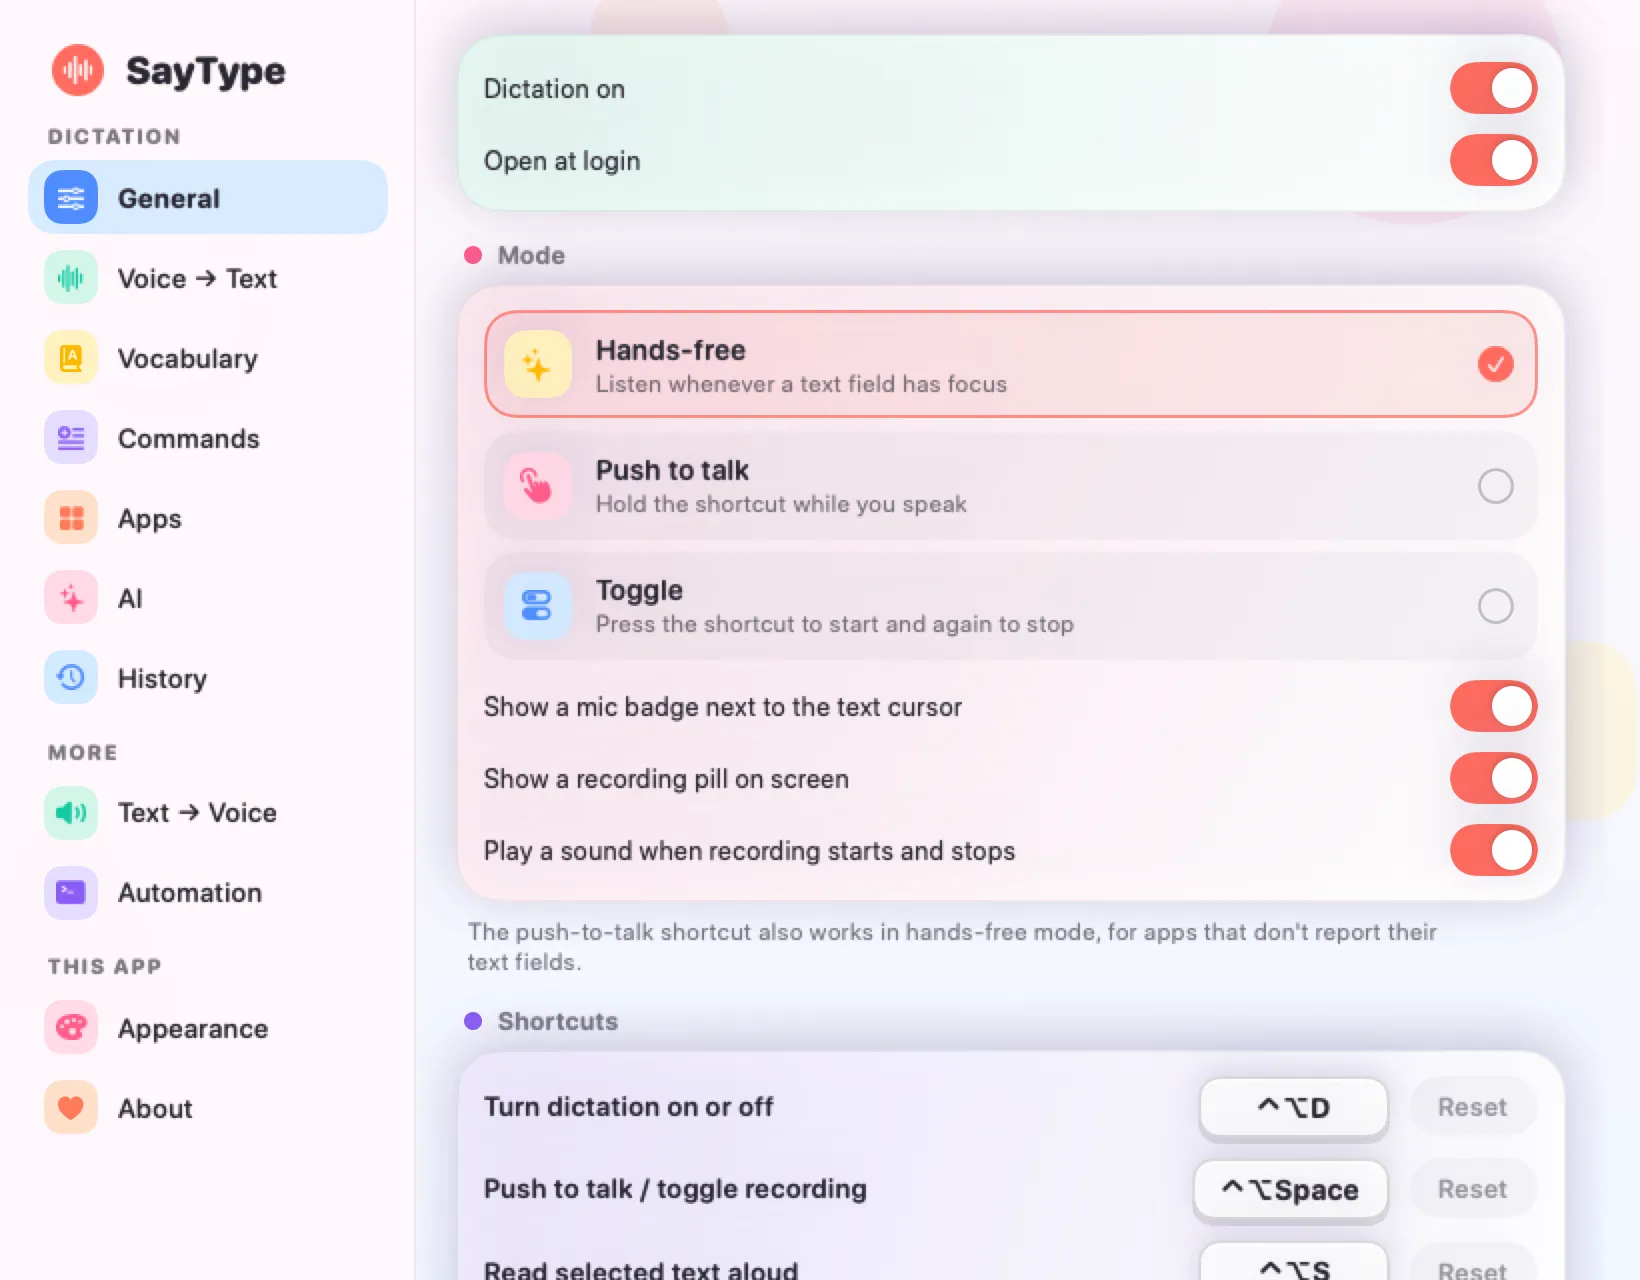Click the Toggle mode switch icon
Image resolution: width=1640 pixels, height=1280 pixels.
click(538, 606)
